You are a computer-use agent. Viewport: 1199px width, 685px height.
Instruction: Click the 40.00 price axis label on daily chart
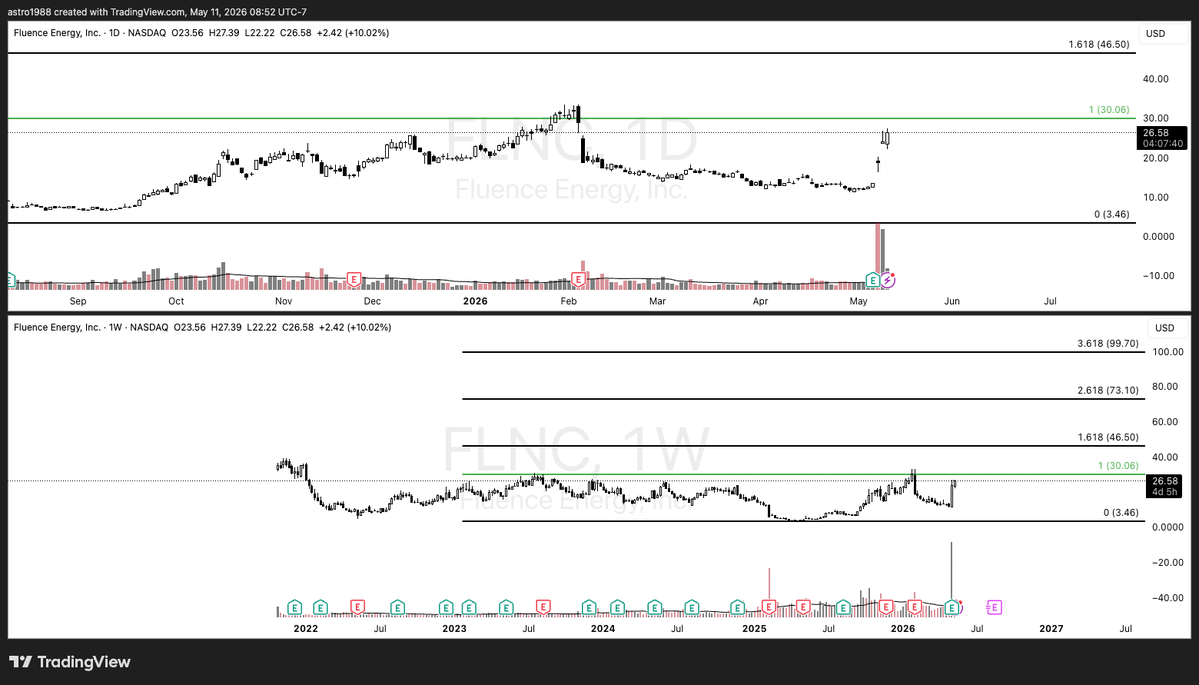click(x=1155, y=79)
